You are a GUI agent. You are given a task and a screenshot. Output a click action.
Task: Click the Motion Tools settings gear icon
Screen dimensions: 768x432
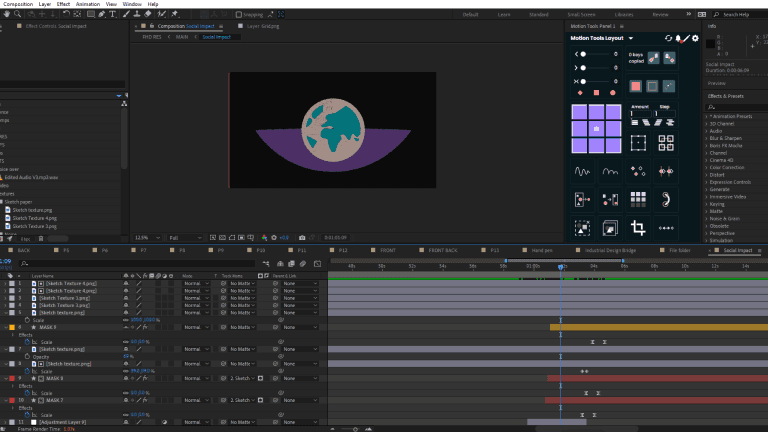click(x=695, y=38)
